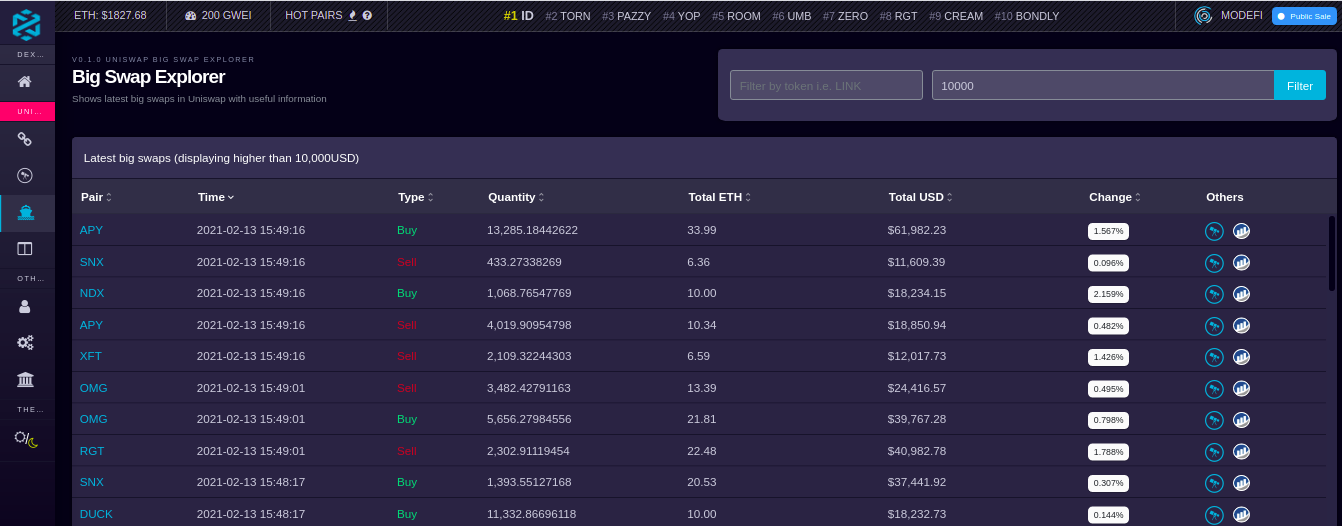Image resolution: width=1342 pixels, height=526 pixels.
Task: Sort swaps by the Time column
Action: point(216,197)
